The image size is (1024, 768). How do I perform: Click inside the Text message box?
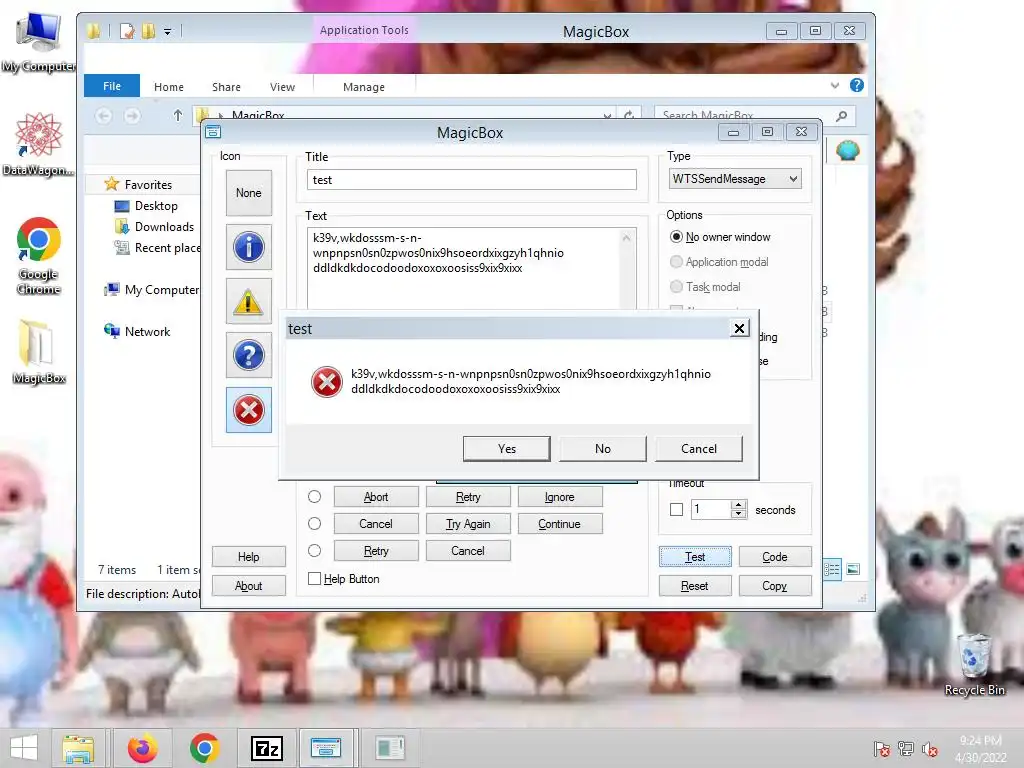point(465,268)
